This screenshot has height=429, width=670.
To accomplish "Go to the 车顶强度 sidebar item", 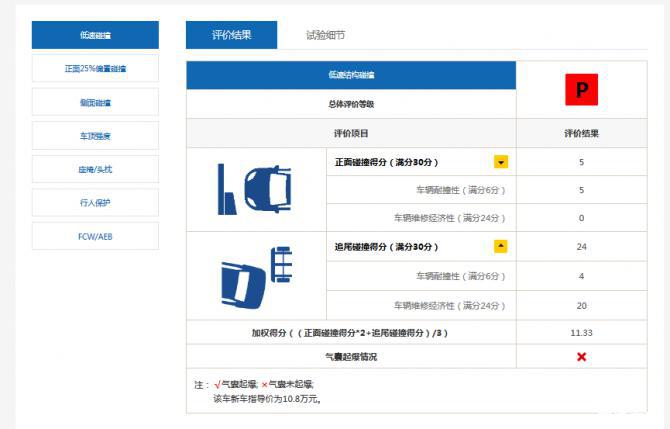I will 95,136.
